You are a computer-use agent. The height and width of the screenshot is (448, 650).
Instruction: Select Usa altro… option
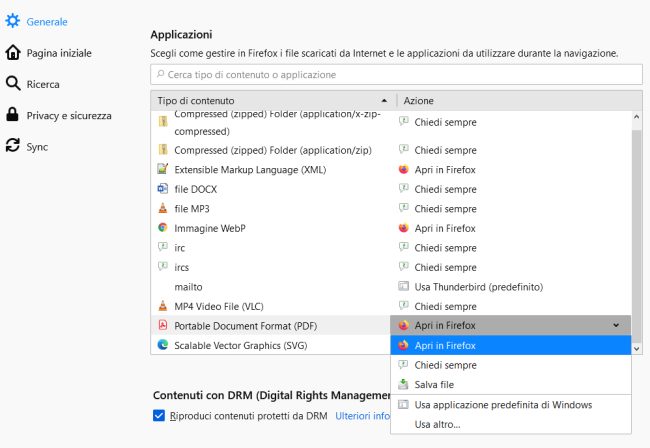point(510,424)
